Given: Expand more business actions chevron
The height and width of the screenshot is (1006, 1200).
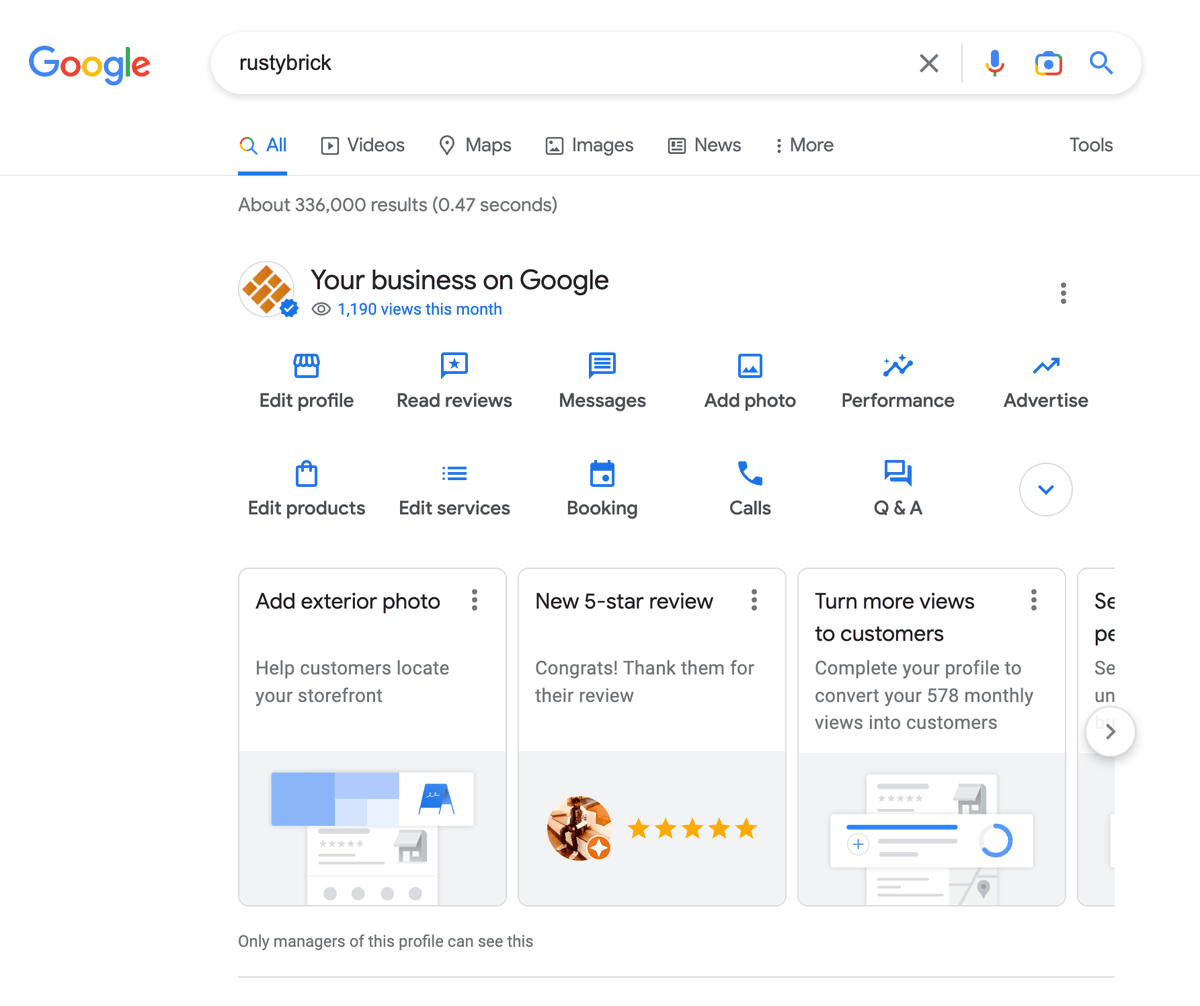Looking at the screenshot, I should click(x=1046, y=490).
